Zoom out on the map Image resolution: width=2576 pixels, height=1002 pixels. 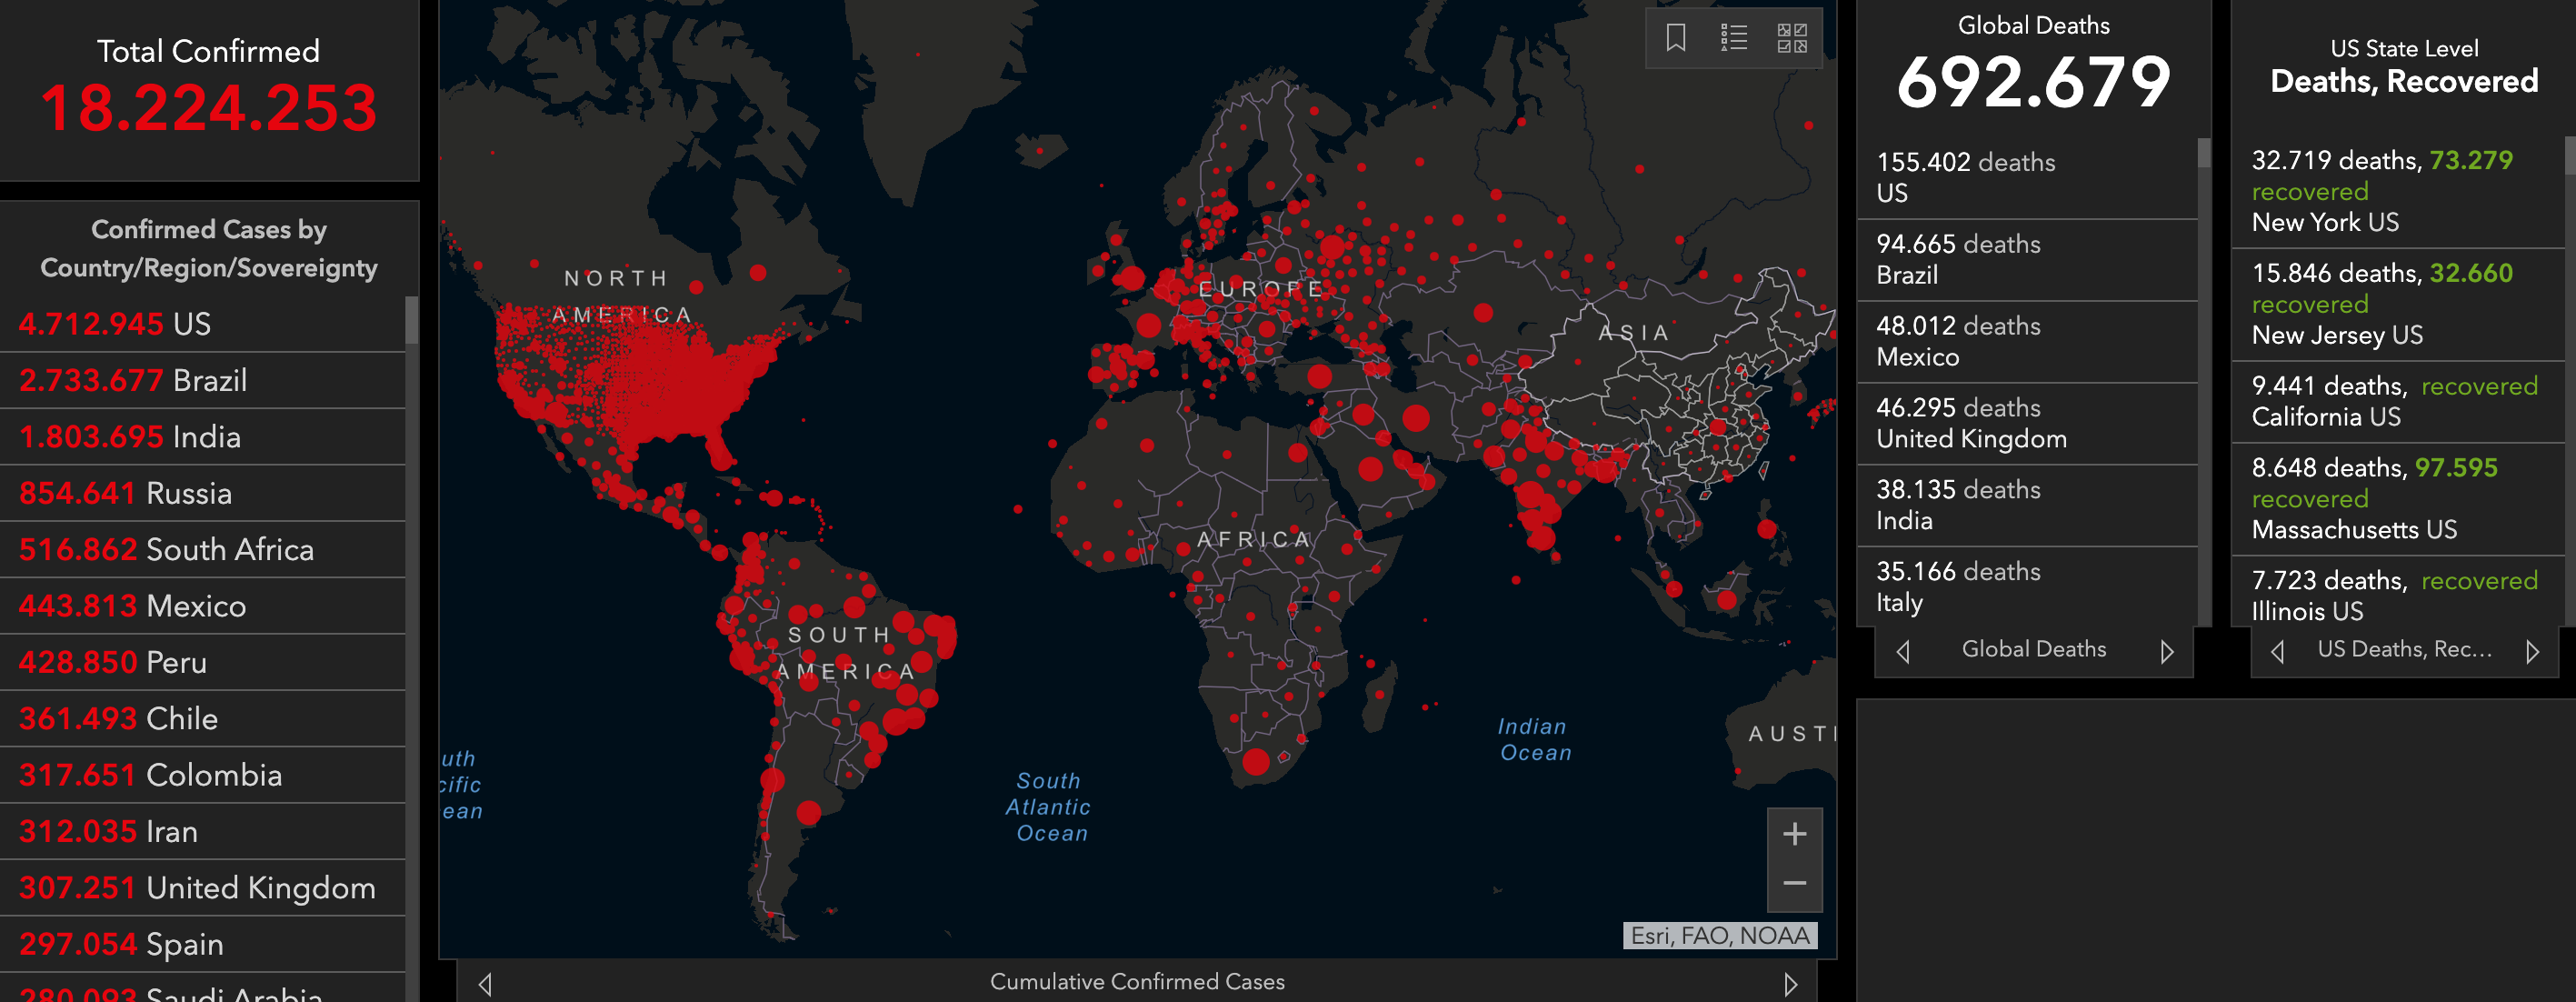tap(1794, 884)
